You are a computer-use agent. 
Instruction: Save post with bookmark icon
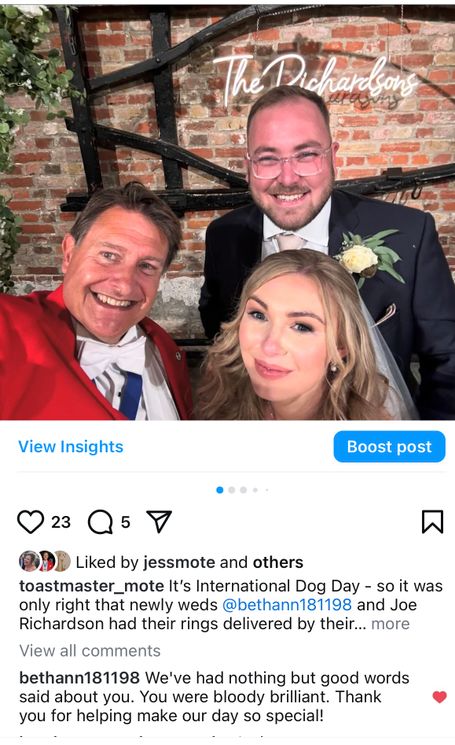432,522
